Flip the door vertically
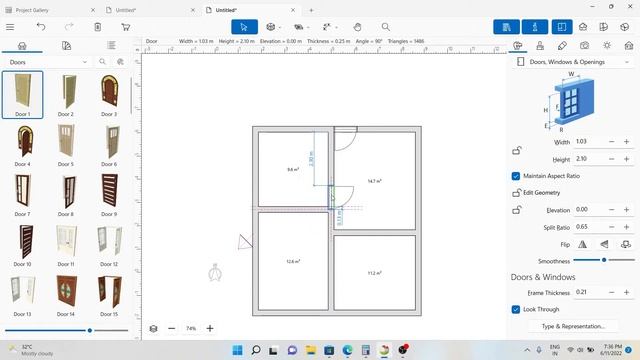Image resolution: width=640 pixels, height=360 pixels. [604, 244]
